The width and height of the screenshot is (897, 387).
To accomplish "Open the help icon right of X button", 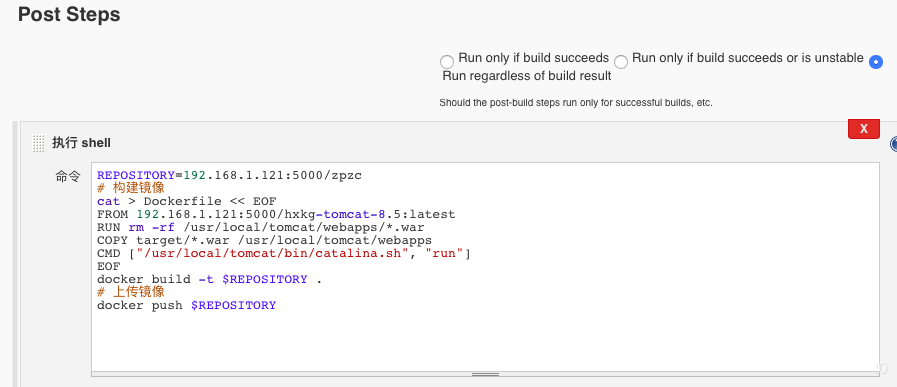I will [x=894, y=144].
